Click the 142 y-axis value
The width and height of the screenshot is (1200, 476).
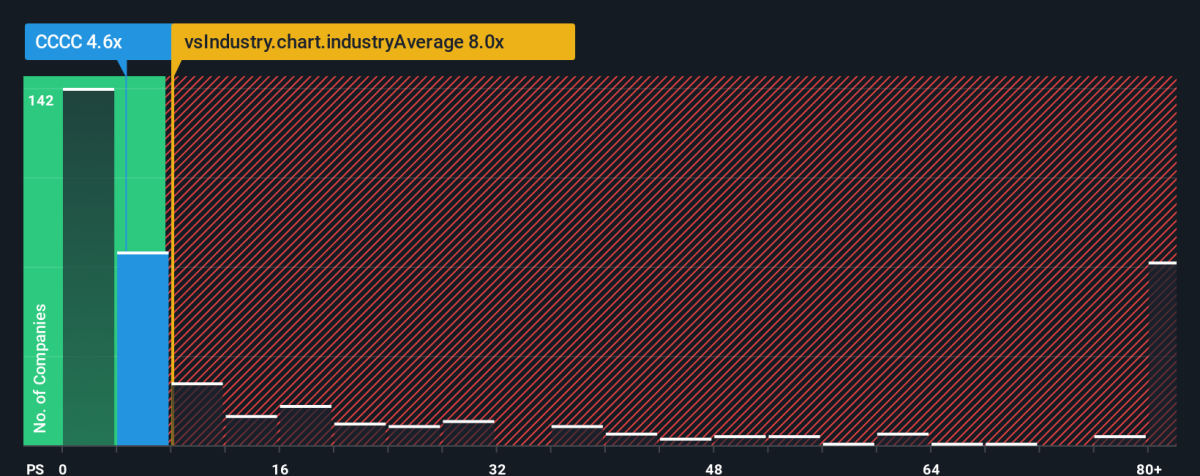coord(41,100)
